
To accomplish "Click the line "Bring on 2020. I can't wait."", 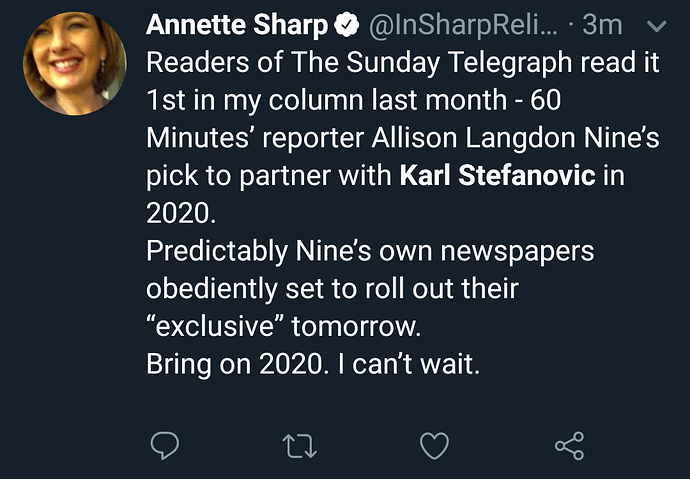I will (x=314, y=365).
